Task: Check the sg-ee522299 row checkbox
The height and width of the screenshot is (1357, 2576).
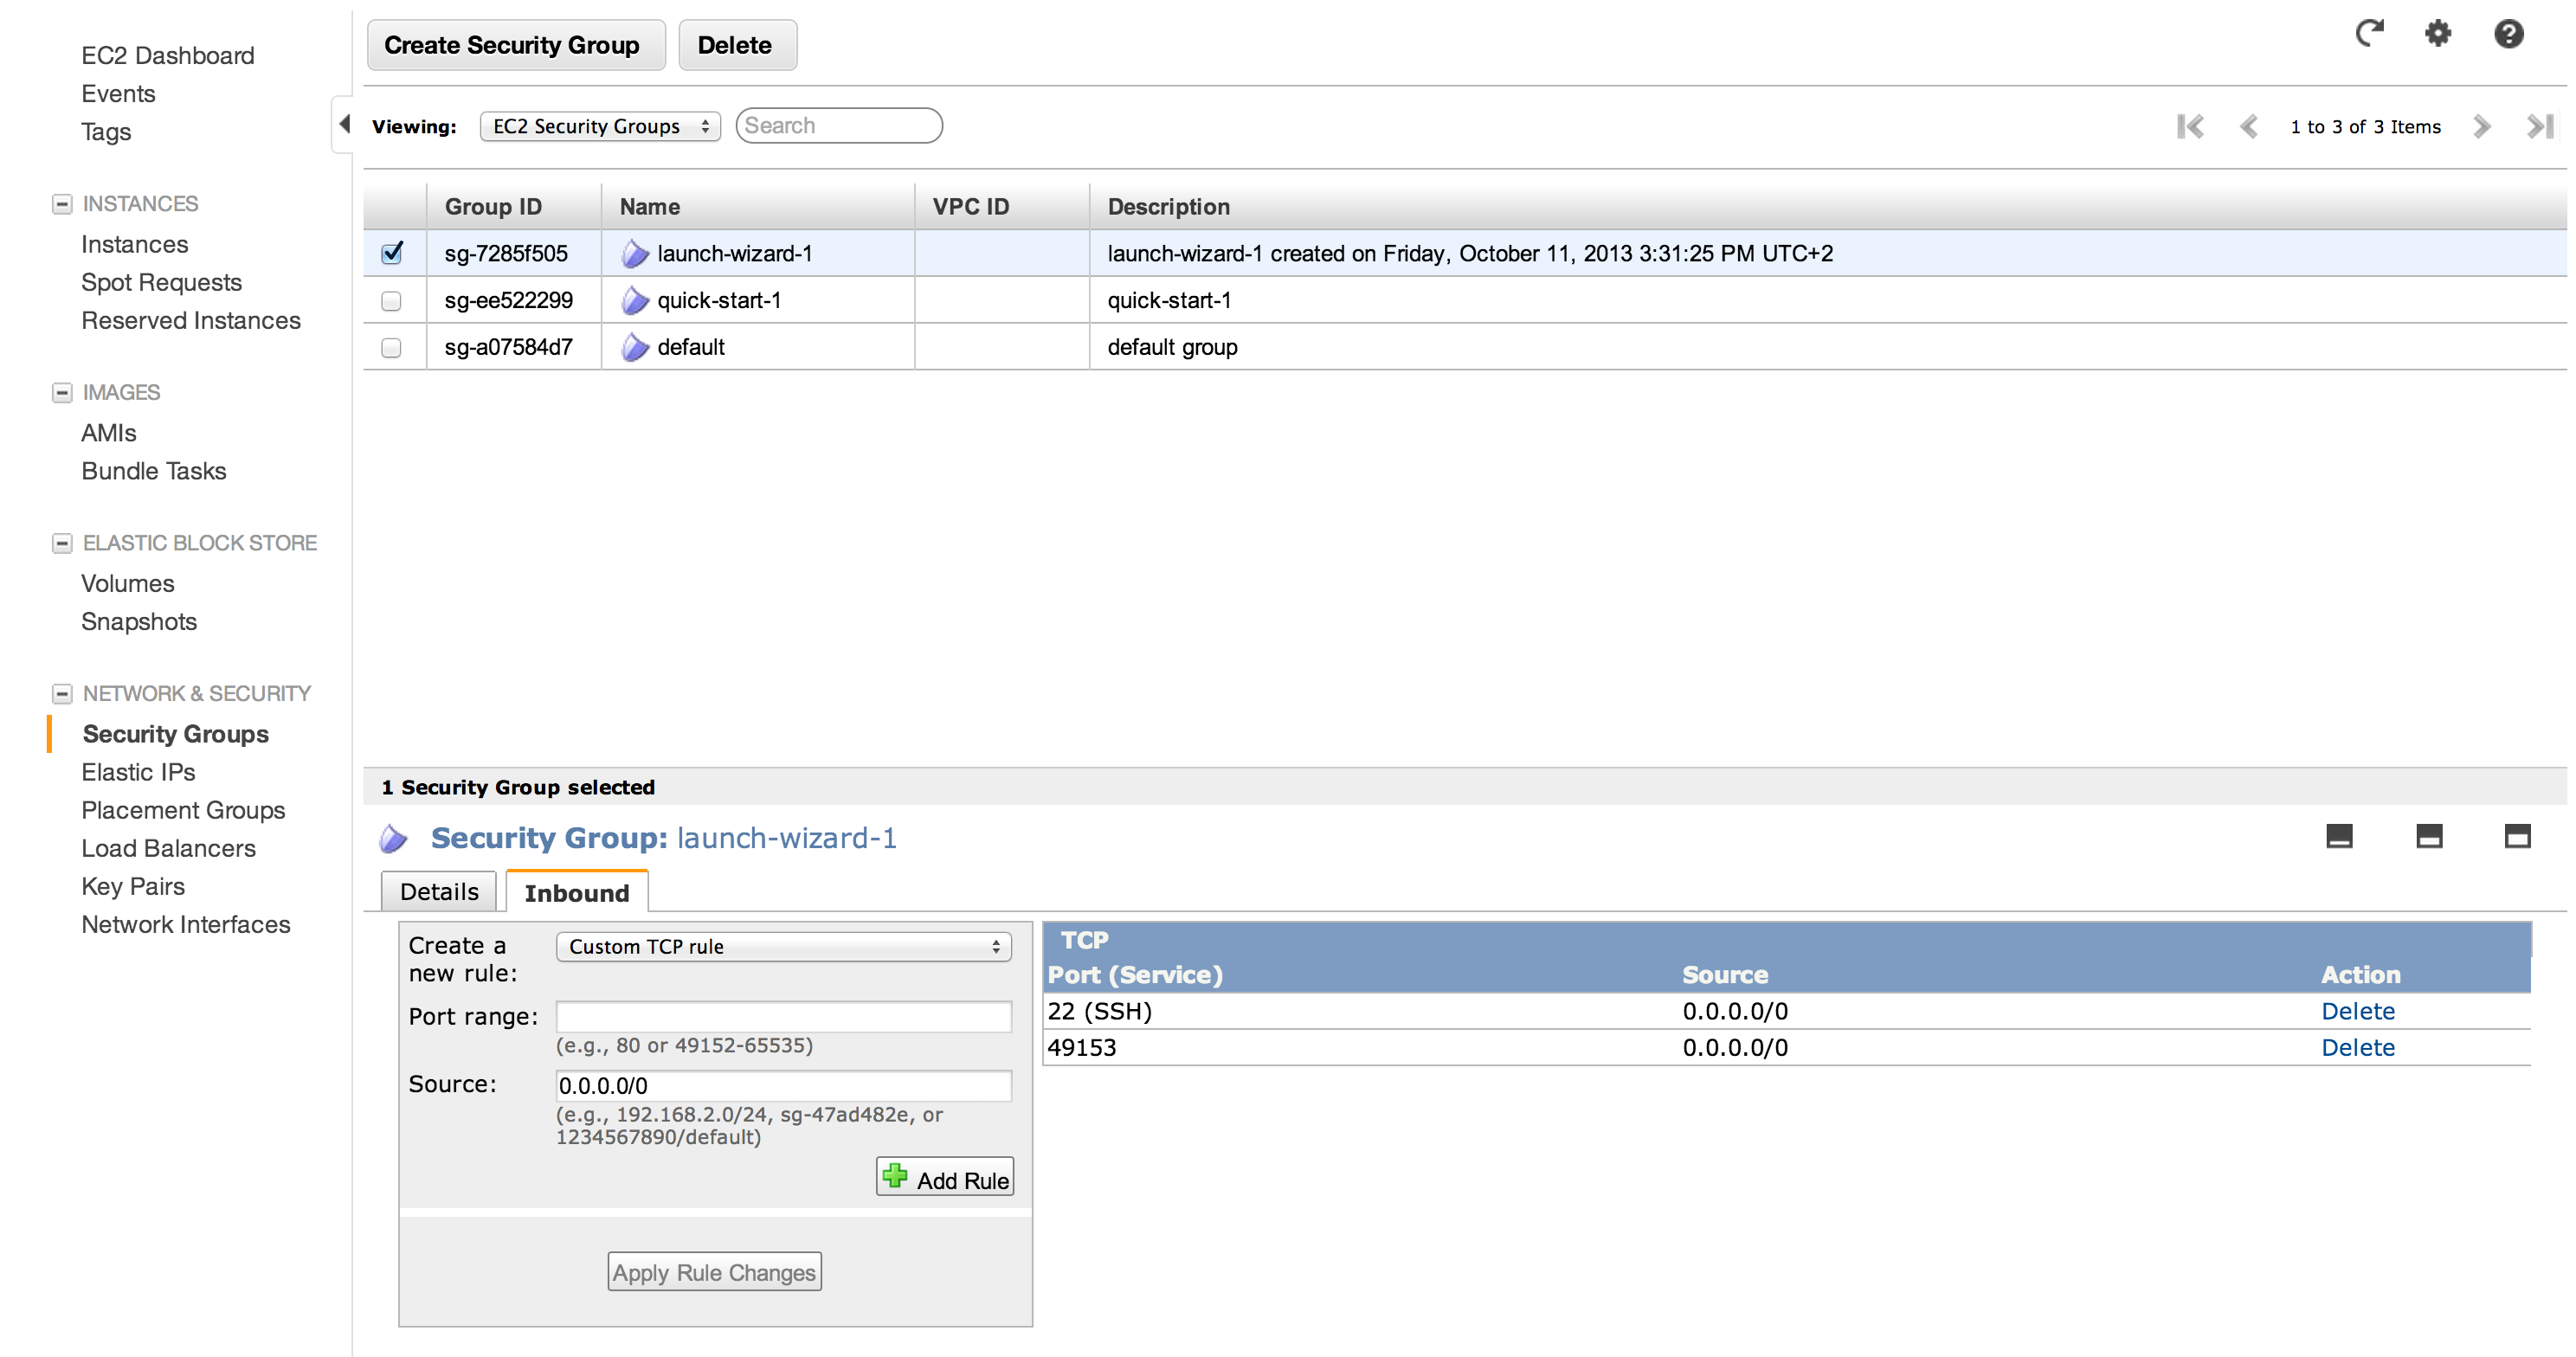Action: click(x=392, y=300)
